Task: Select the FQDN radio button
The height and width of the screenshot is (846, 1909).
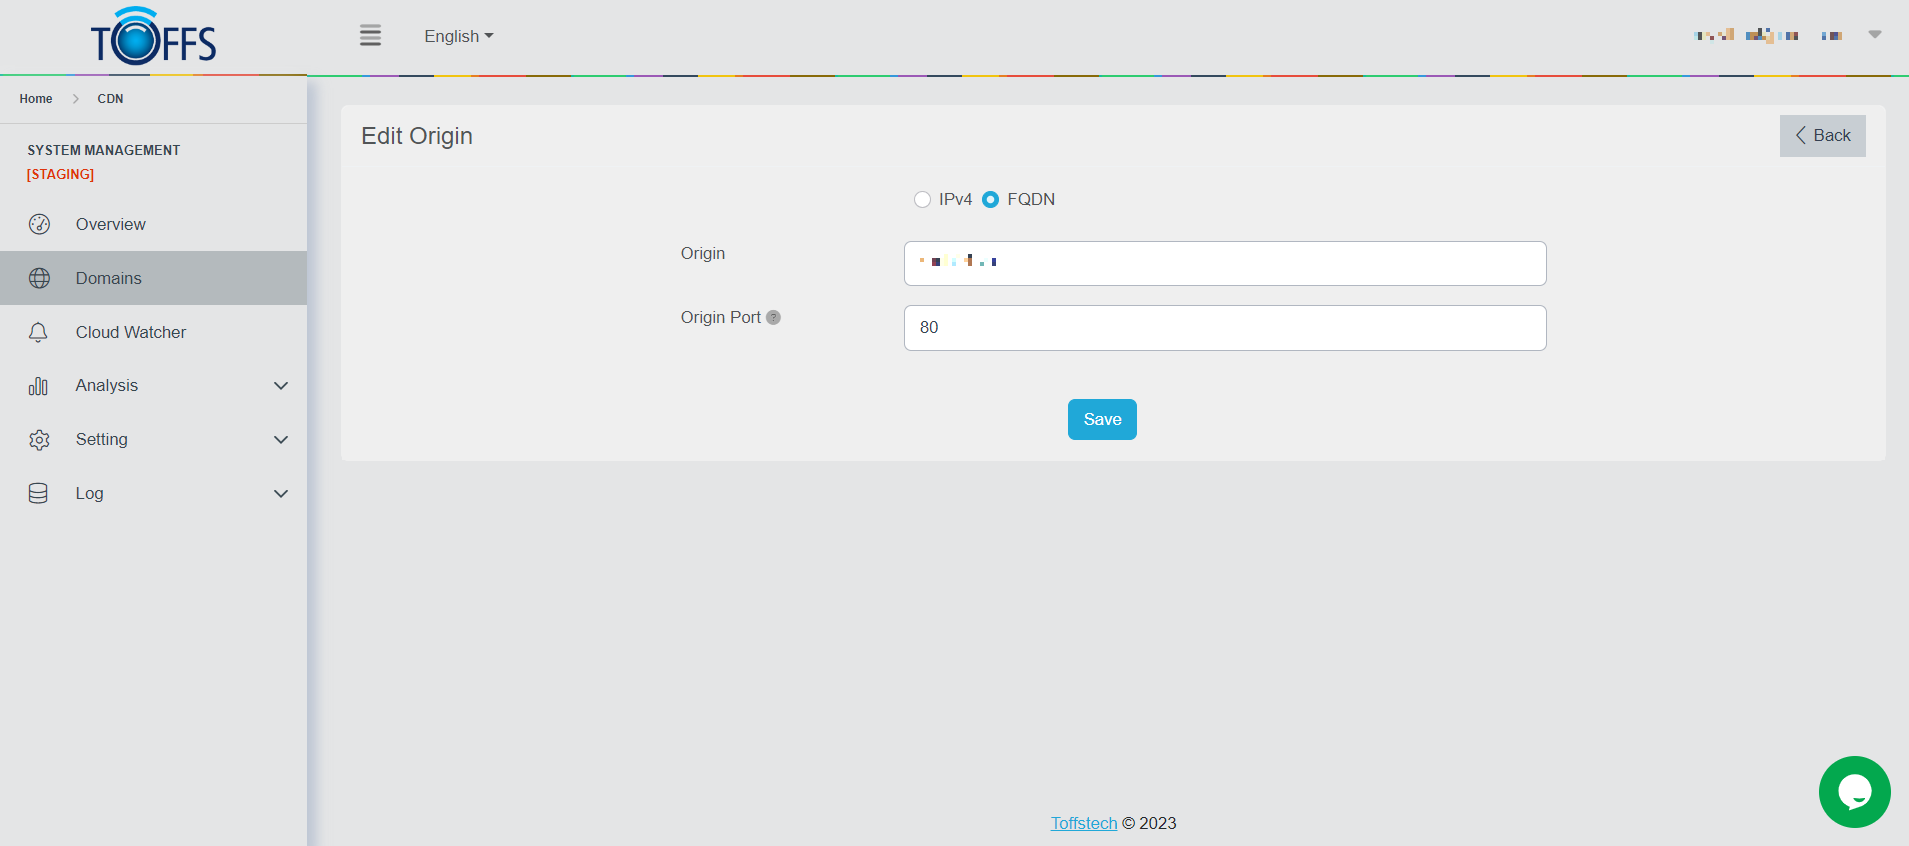Action: click(990, 200)
